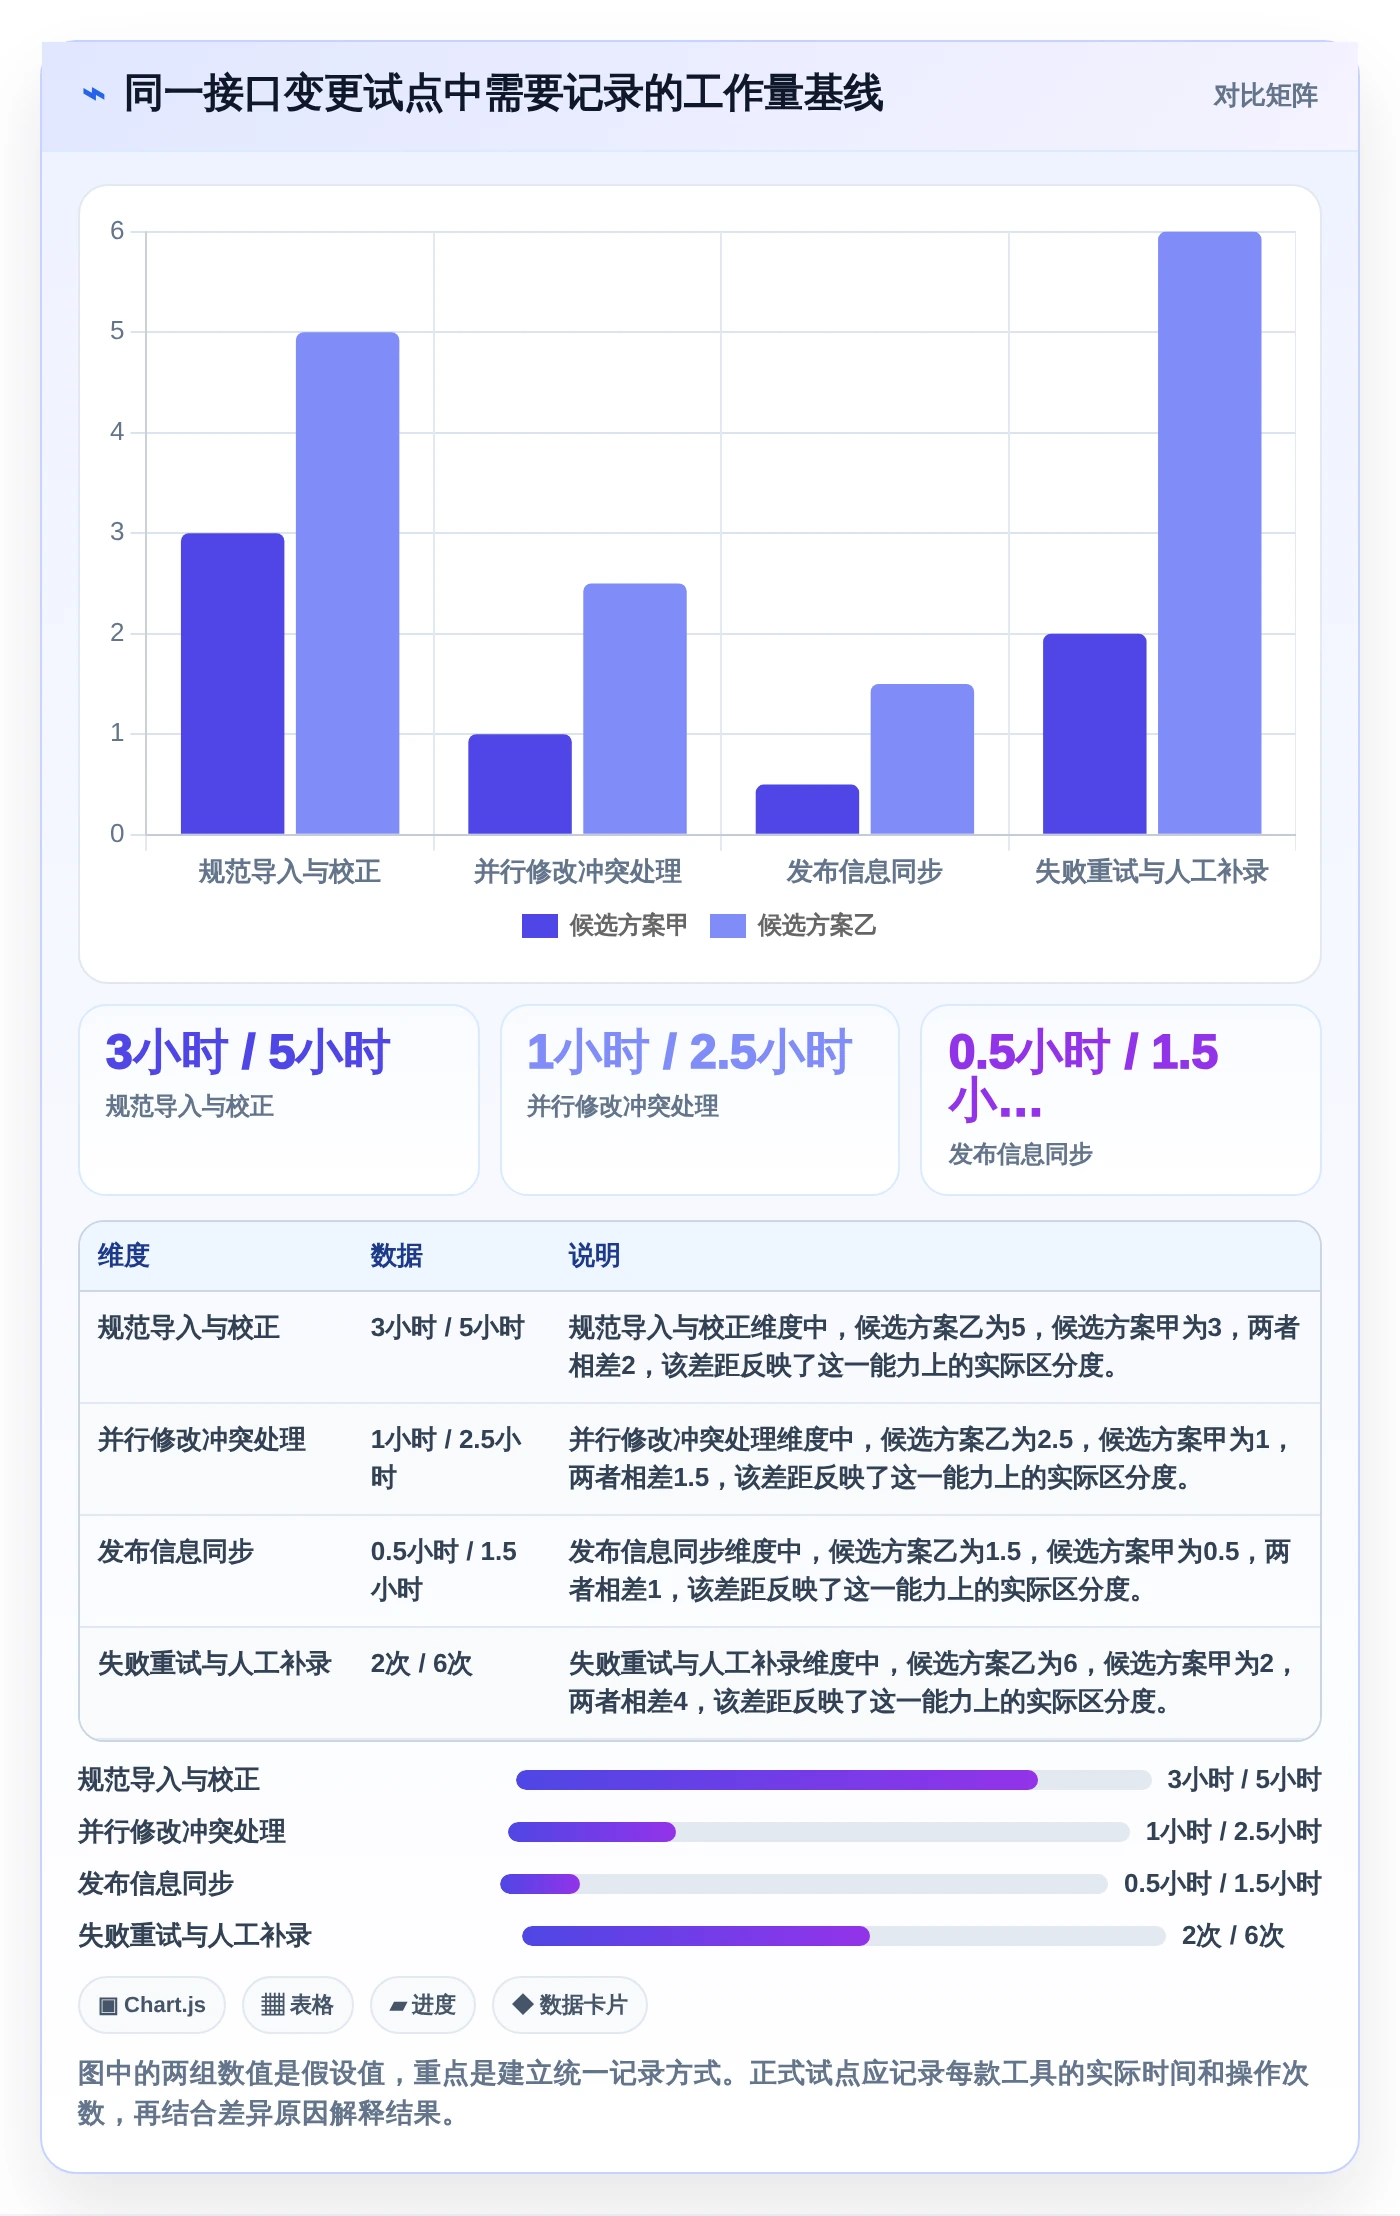The image size is (1400, 2216).
Task: Select the 进度 tag chip
Action: [422, 2005]
